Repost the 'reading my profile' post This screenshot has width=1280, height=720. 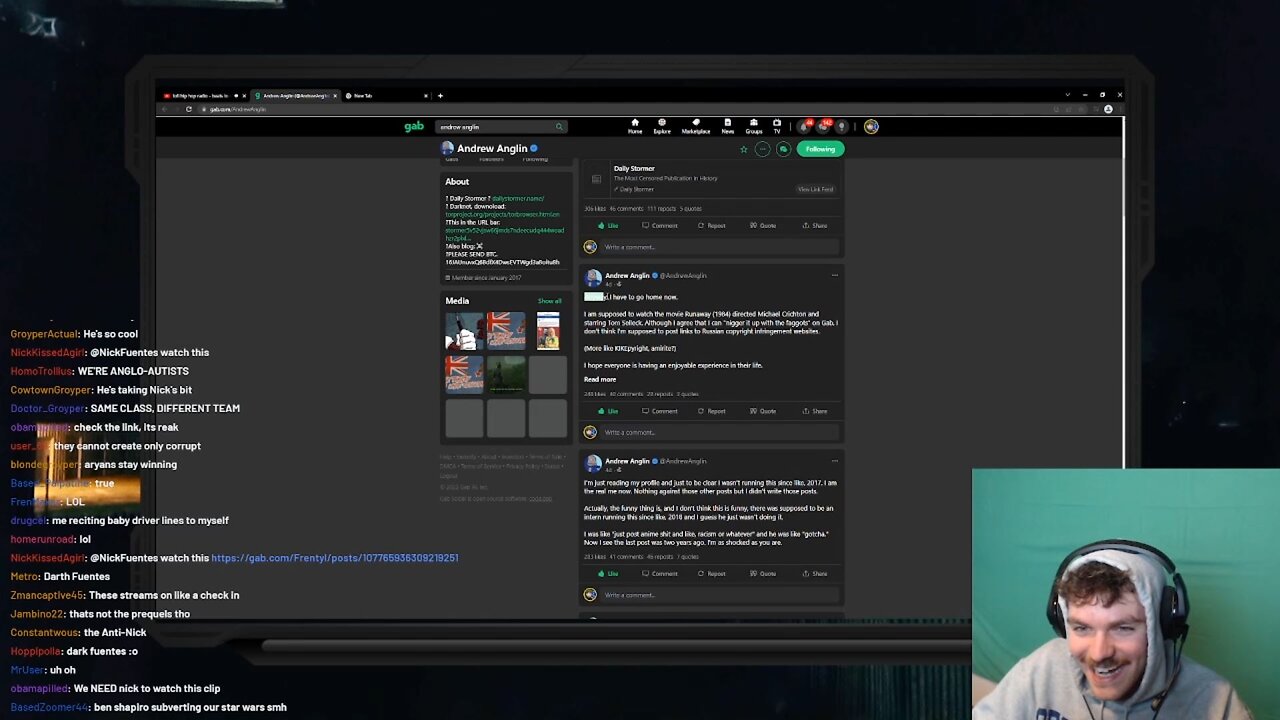click(x=712, y=574)
